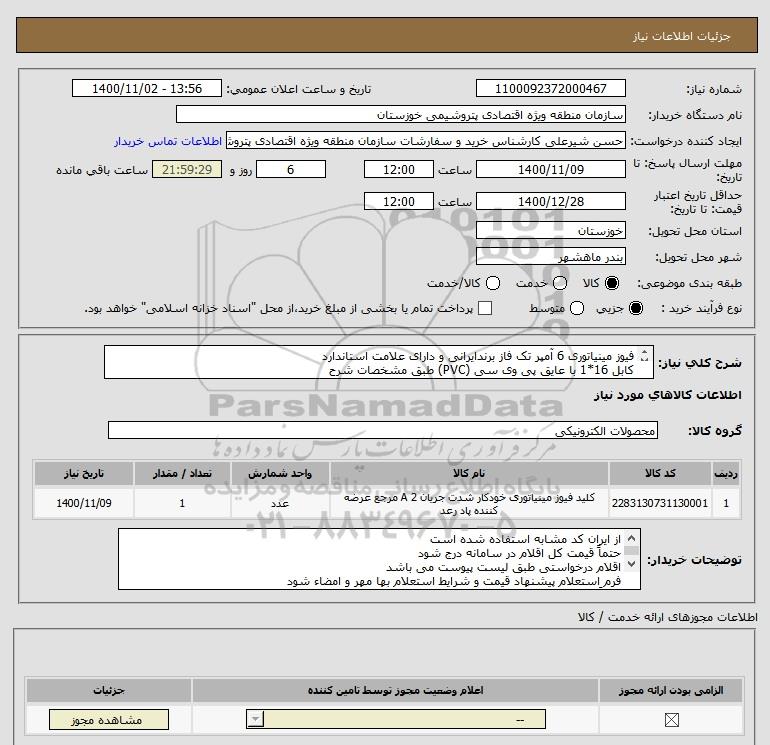Viewport: 770px width, 745px height.
Task: Click the نام دستگاه خریدار field
Action: pos(401,114)
